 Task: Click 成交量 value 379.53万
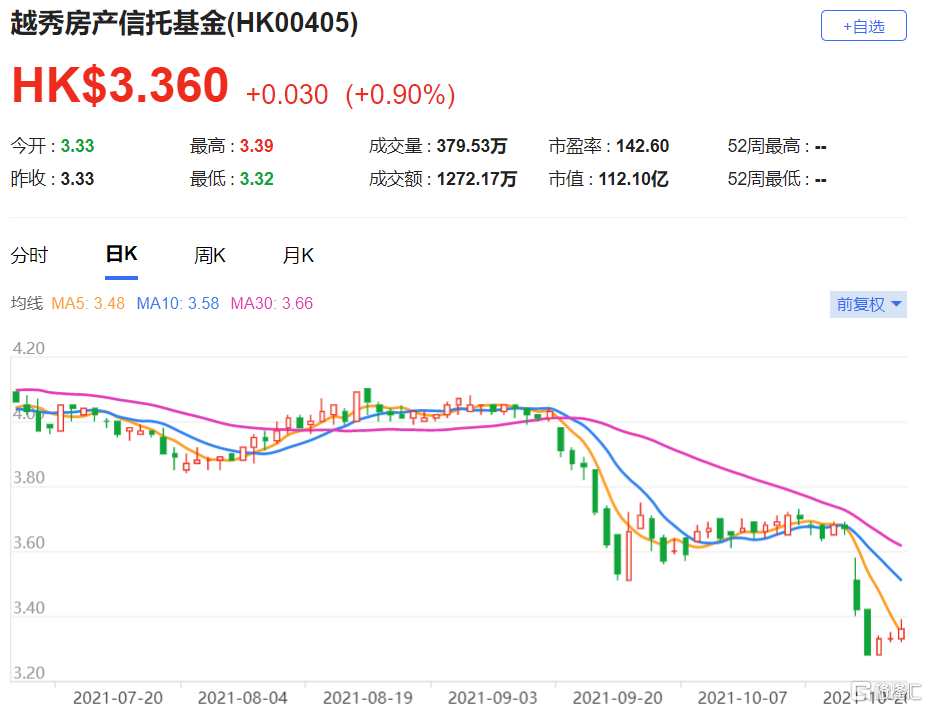[472, 146]
